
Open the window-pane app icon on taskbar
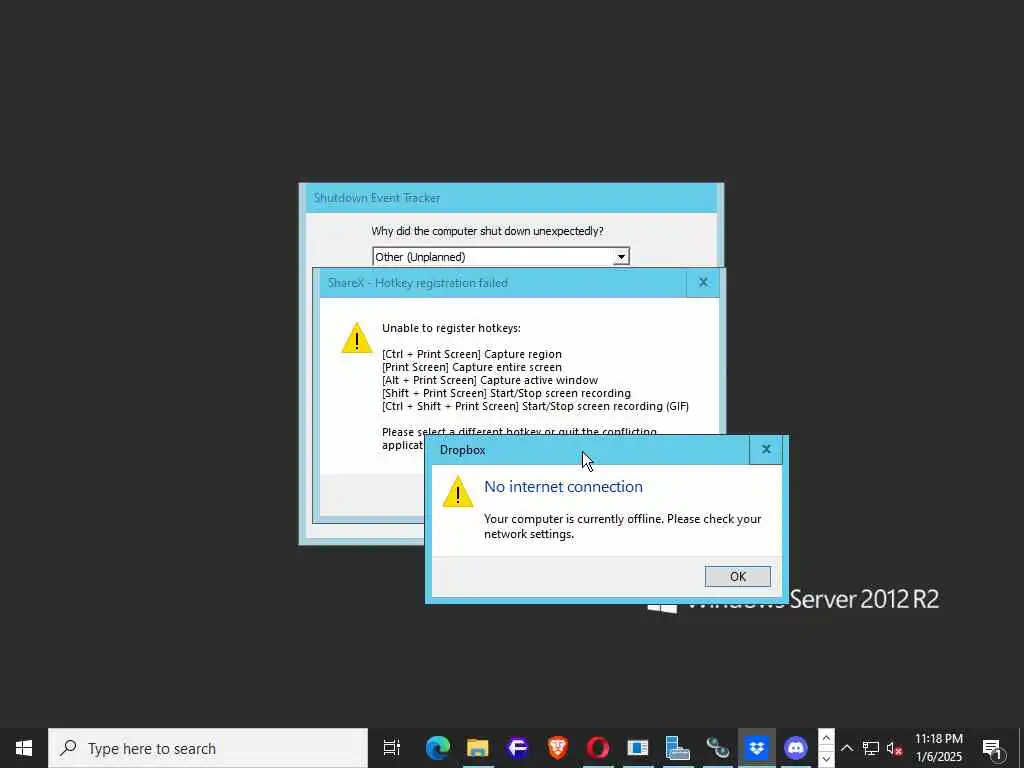pos(637,748)
